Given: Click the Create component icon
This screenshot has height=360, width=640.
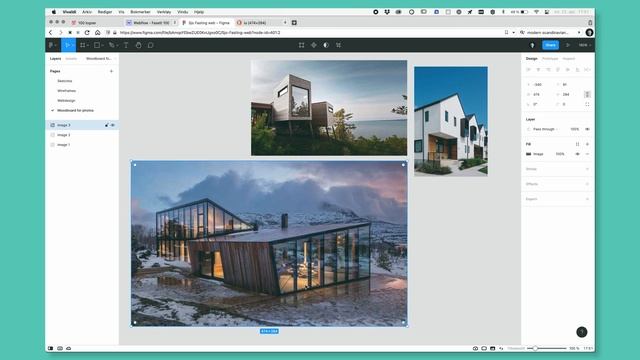Looking at the screenshot, I should pos(314,45).
